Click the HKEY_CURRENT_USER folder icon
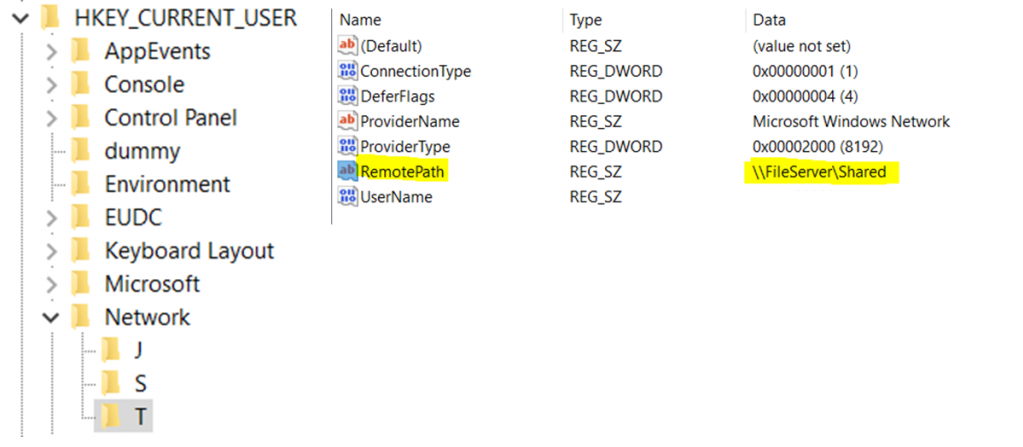 coord(52,18)
